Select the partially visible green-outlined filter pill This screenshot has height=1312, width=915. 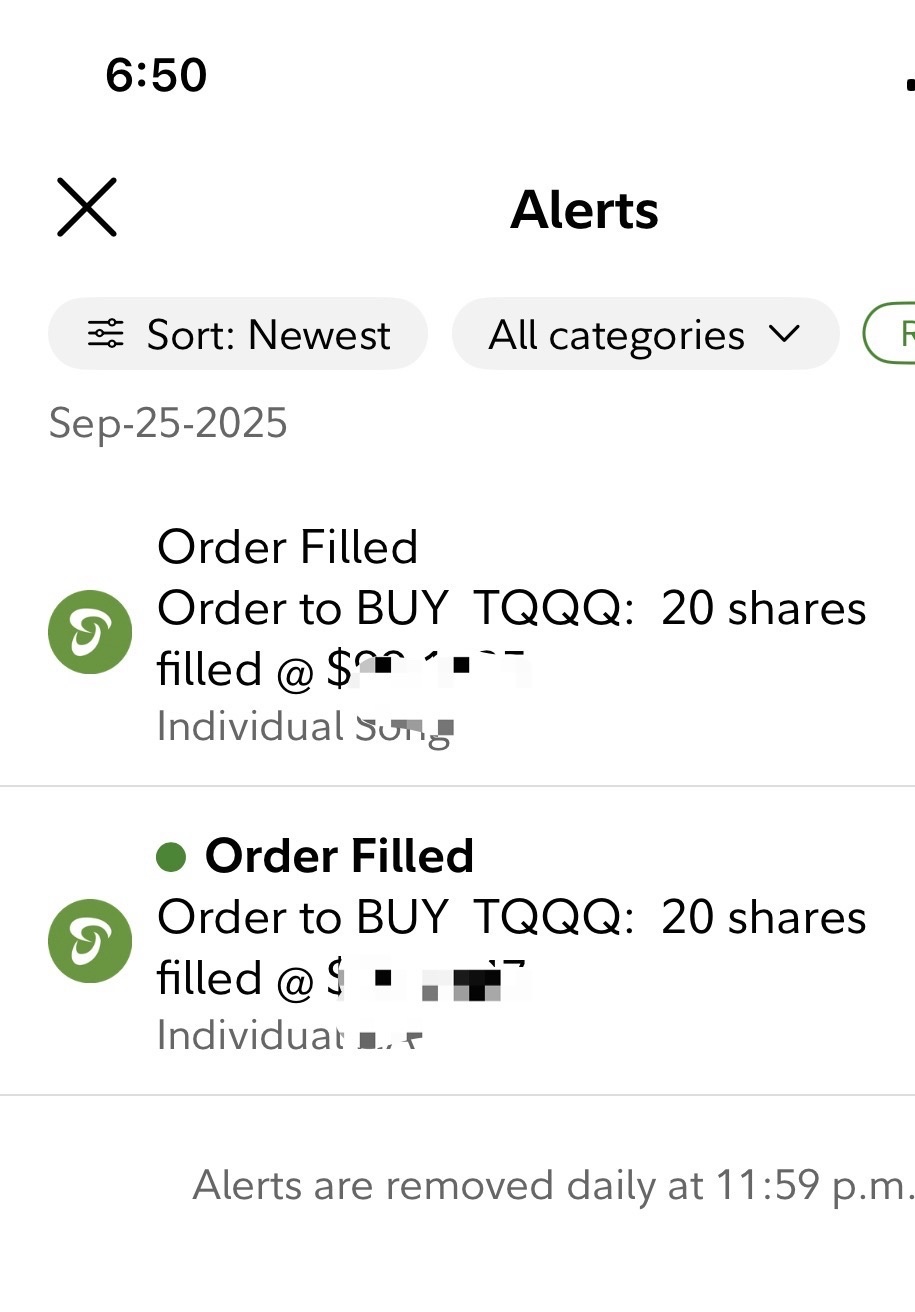893,333
